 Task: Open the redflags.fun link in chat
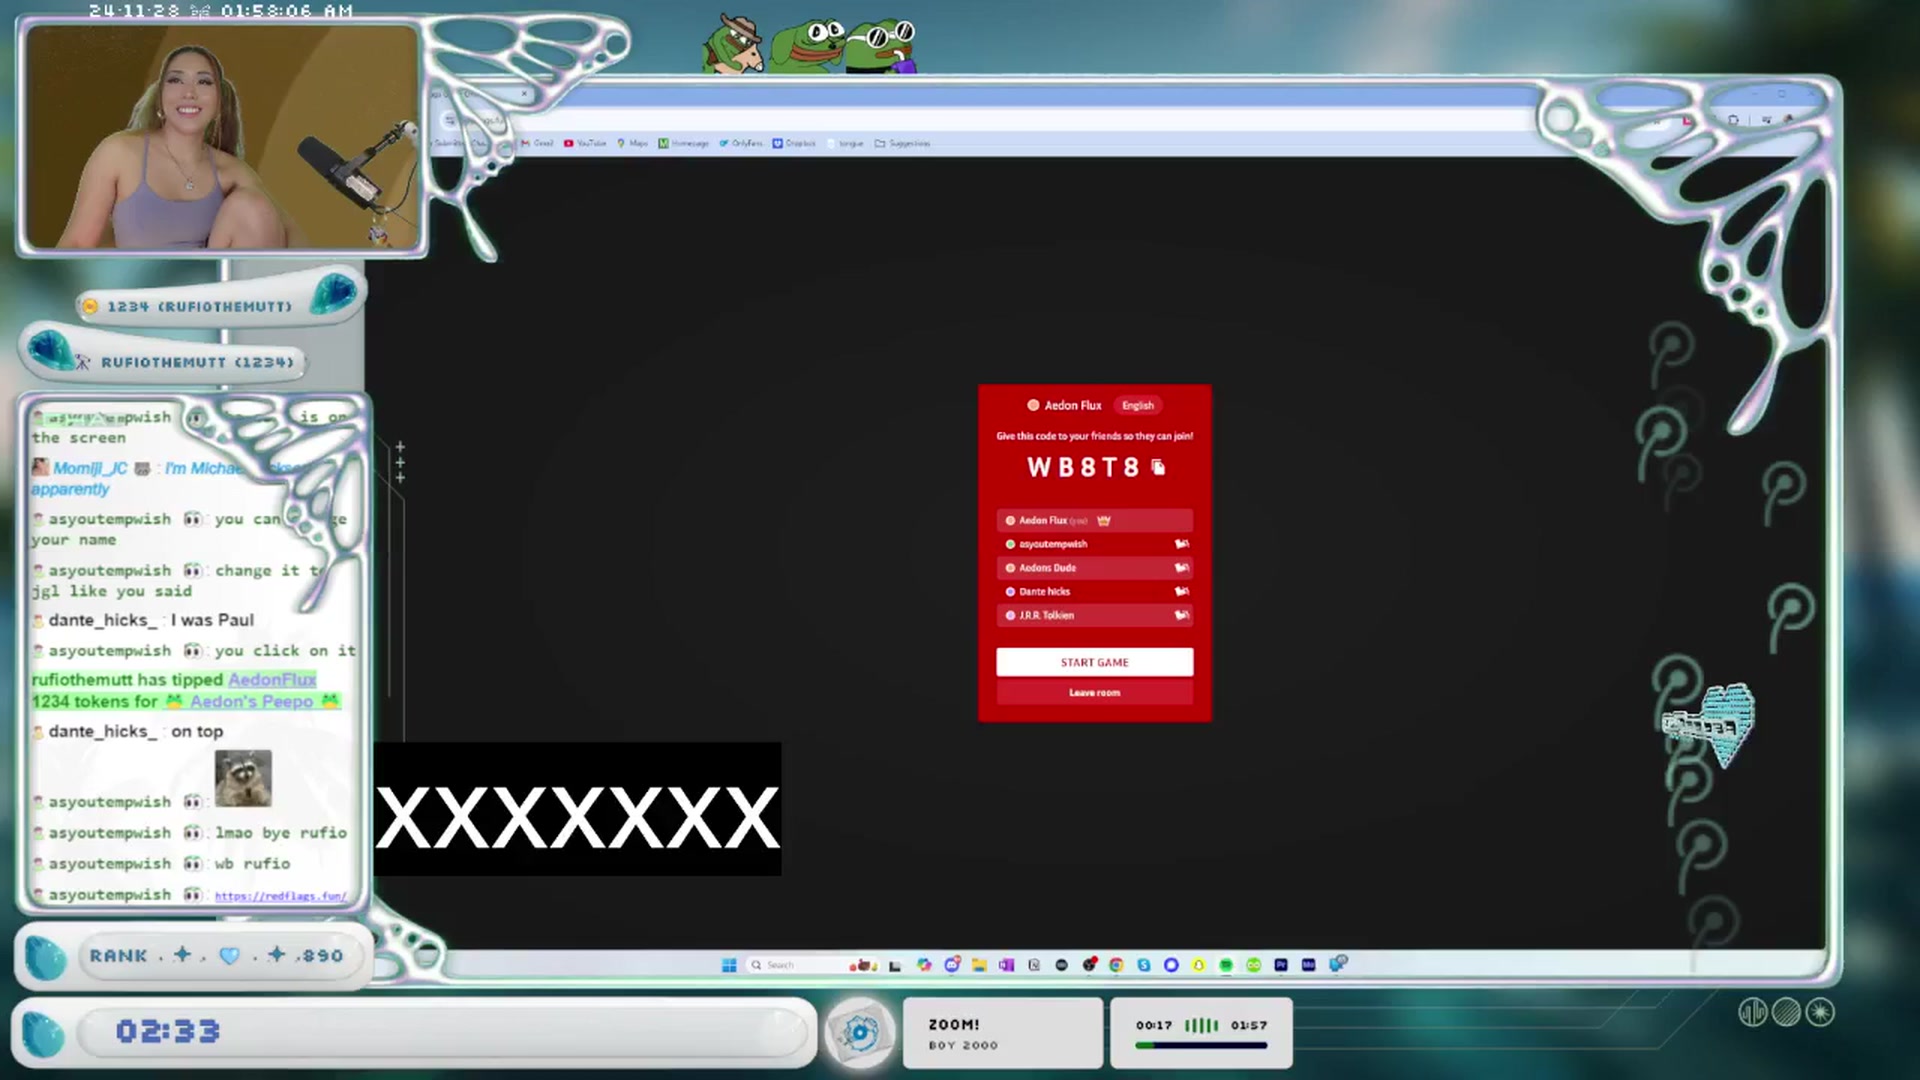click(x=281, y=896)
